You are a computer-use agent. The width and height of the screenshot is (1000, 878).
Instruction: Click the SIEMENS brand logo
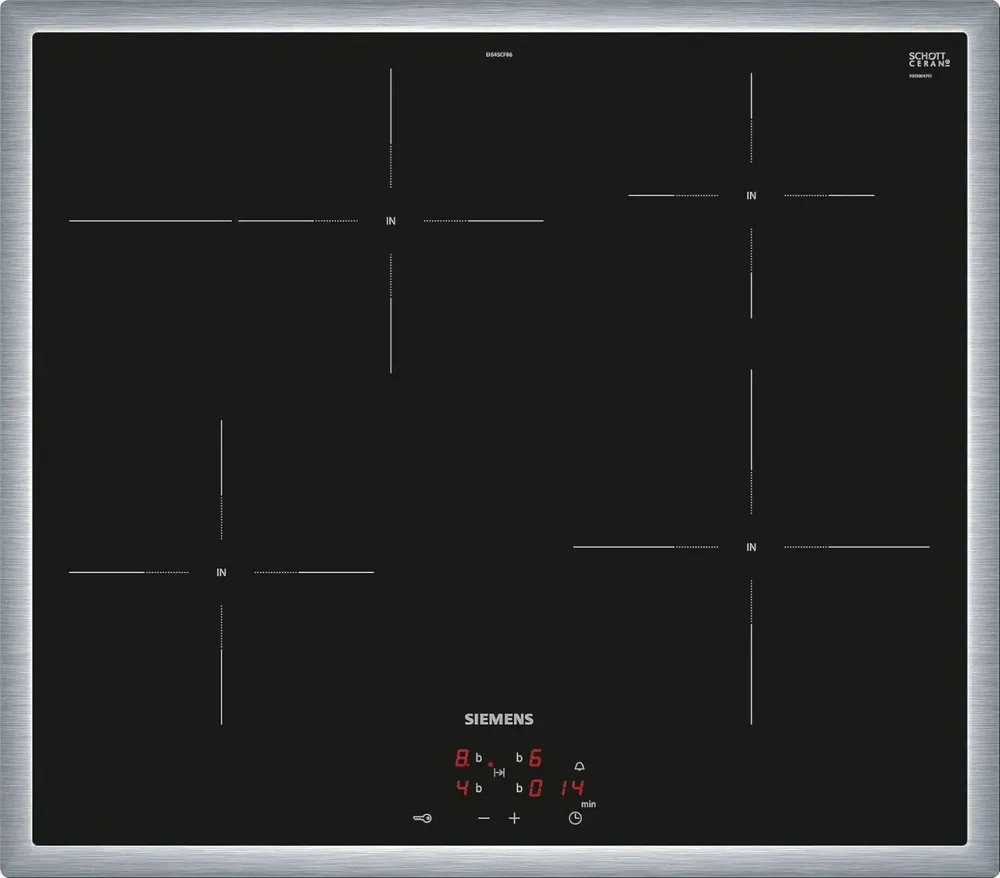[x=498, y=719]
